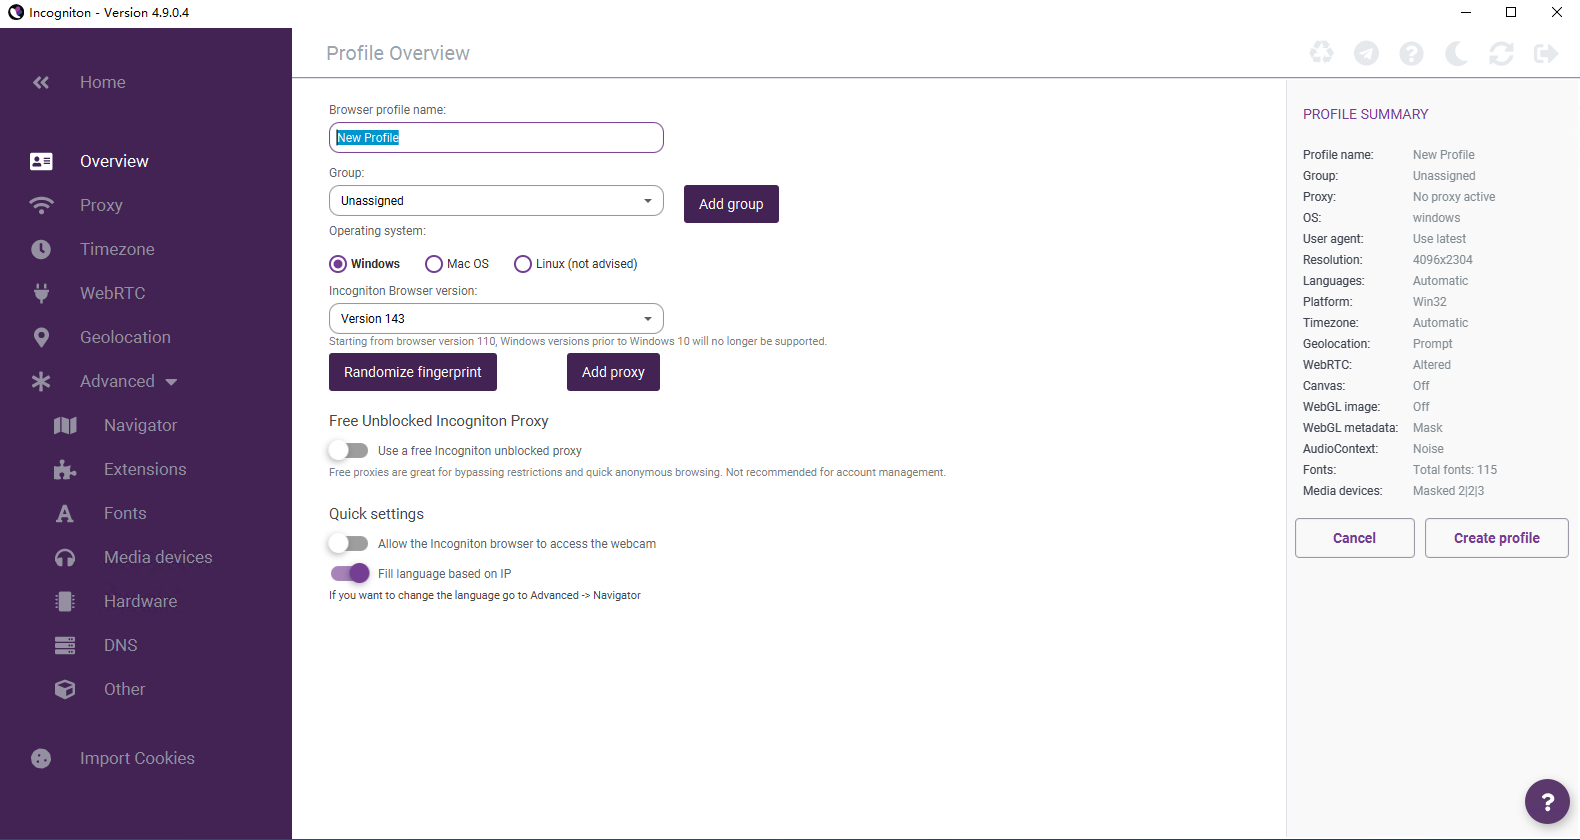Open the Geolocation sidebar section
Image resolution: width=1580 pixels, height=840 pixels.
click(125, 338)
